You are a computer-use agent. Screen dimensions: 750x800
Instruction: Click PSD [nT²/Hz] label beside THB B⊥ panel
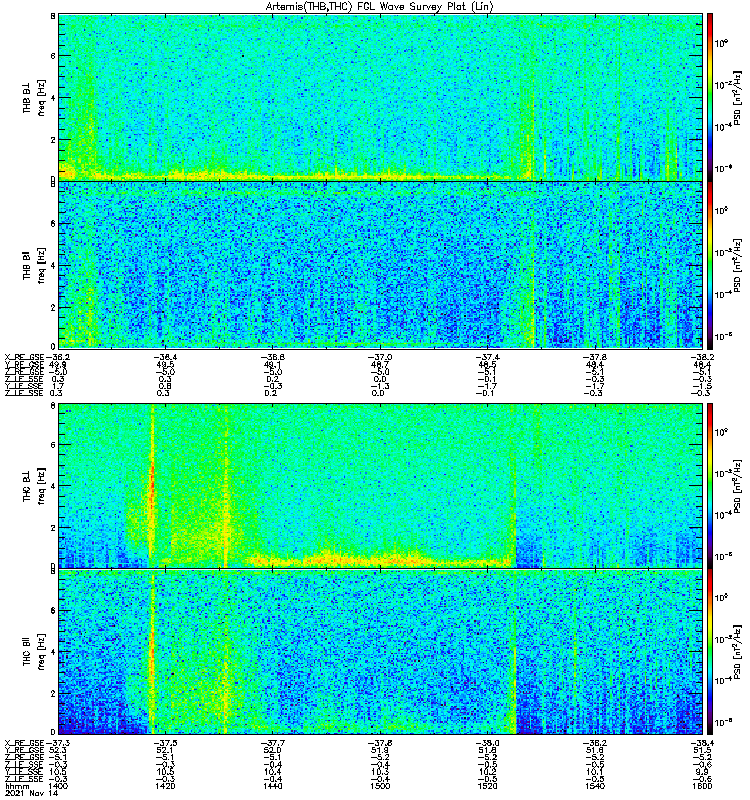point(737,97)
